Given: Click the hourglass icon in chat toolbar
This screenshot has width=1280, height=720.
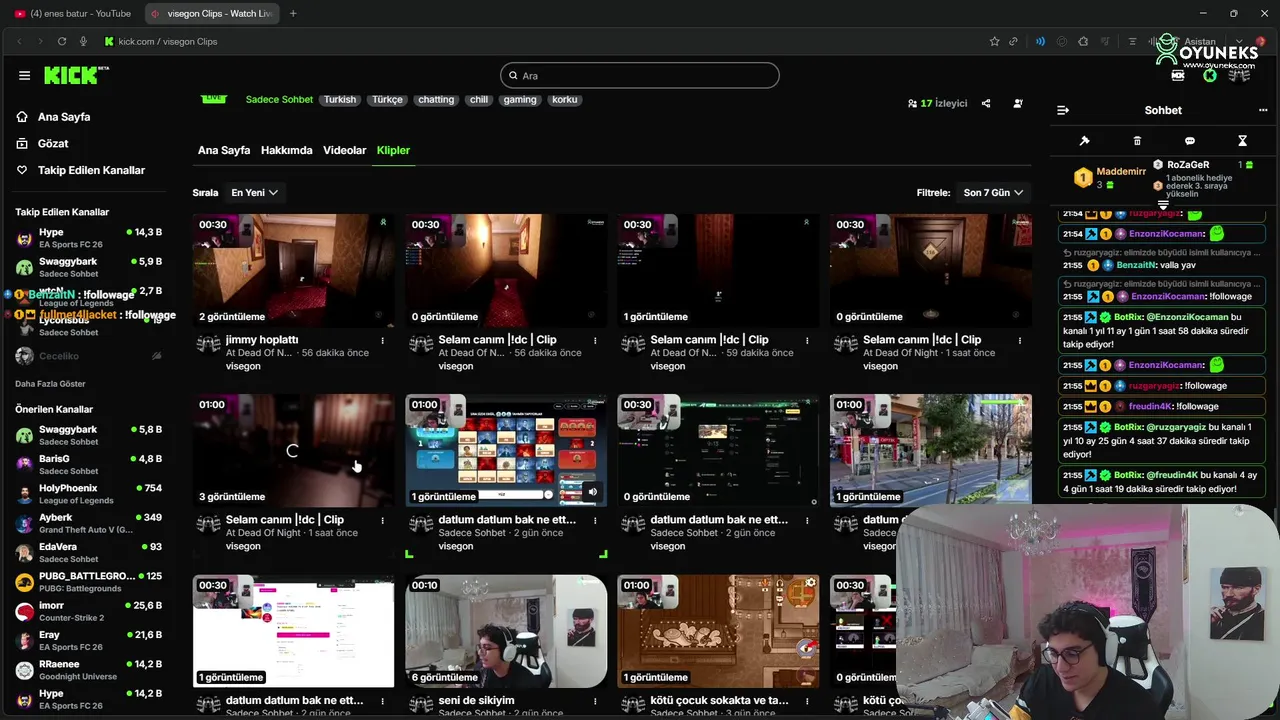Looking at the screenshot, I should [x=1242, y=141].
